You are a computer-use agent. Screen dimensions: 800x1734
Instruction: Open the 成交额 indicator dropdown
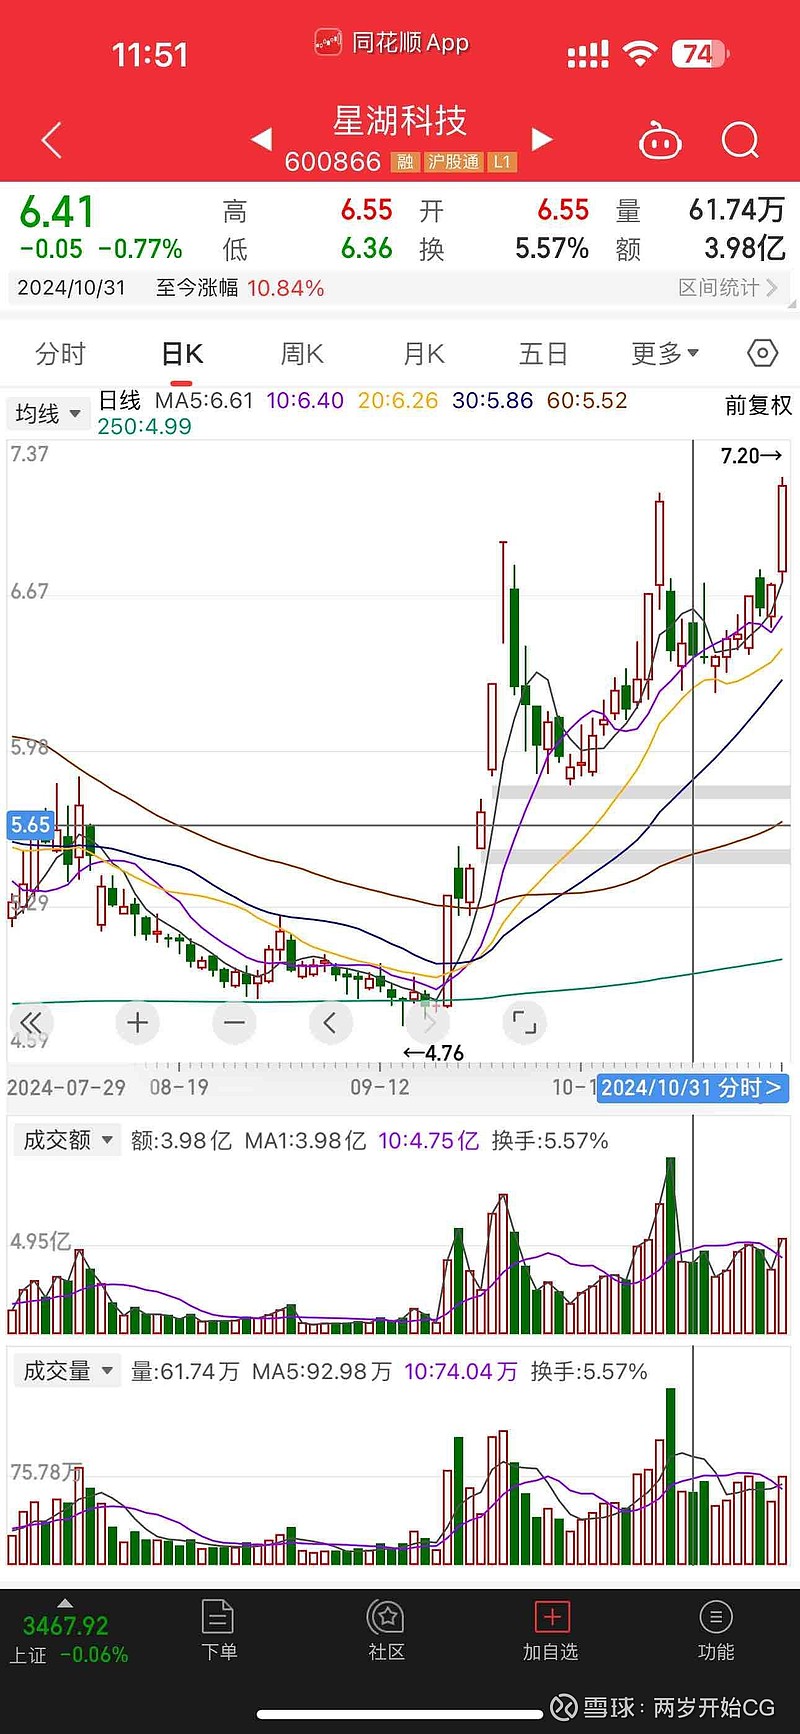click(67, 1140)
